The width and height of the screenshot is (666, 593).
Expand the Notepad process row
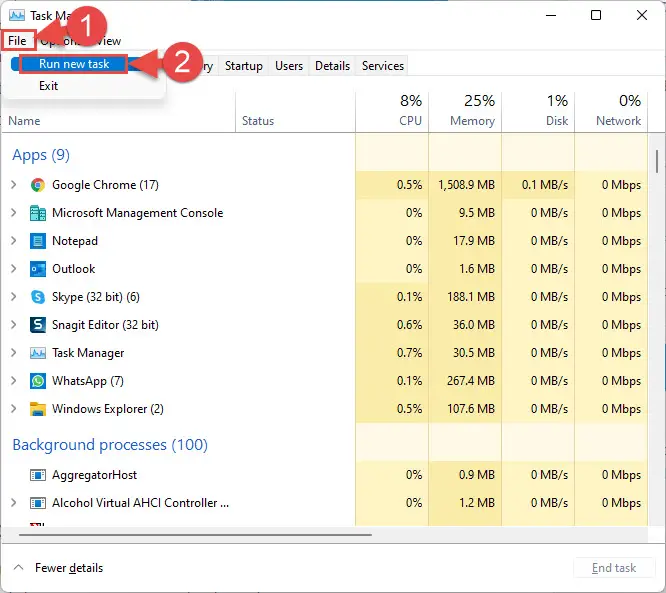pyautogui.click(x=14, y=241)
